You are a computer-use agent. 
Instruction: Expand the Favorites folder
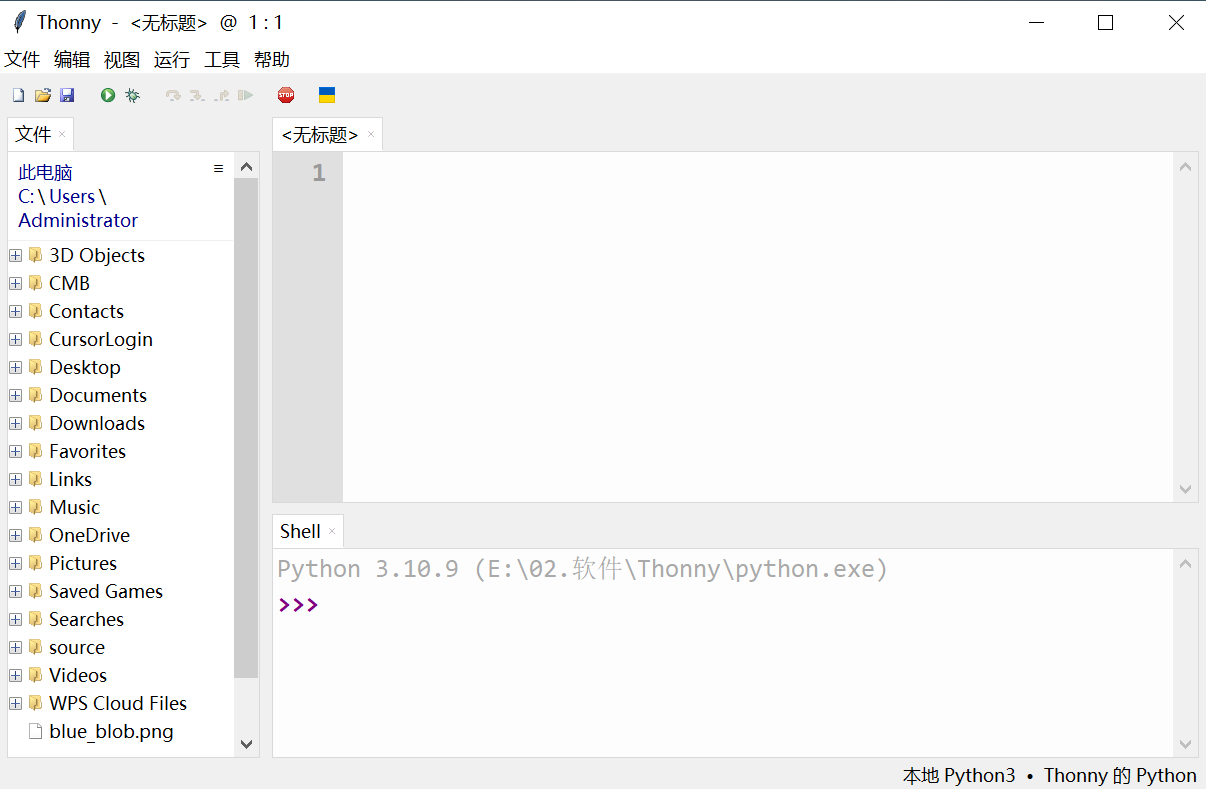point(15,451)
